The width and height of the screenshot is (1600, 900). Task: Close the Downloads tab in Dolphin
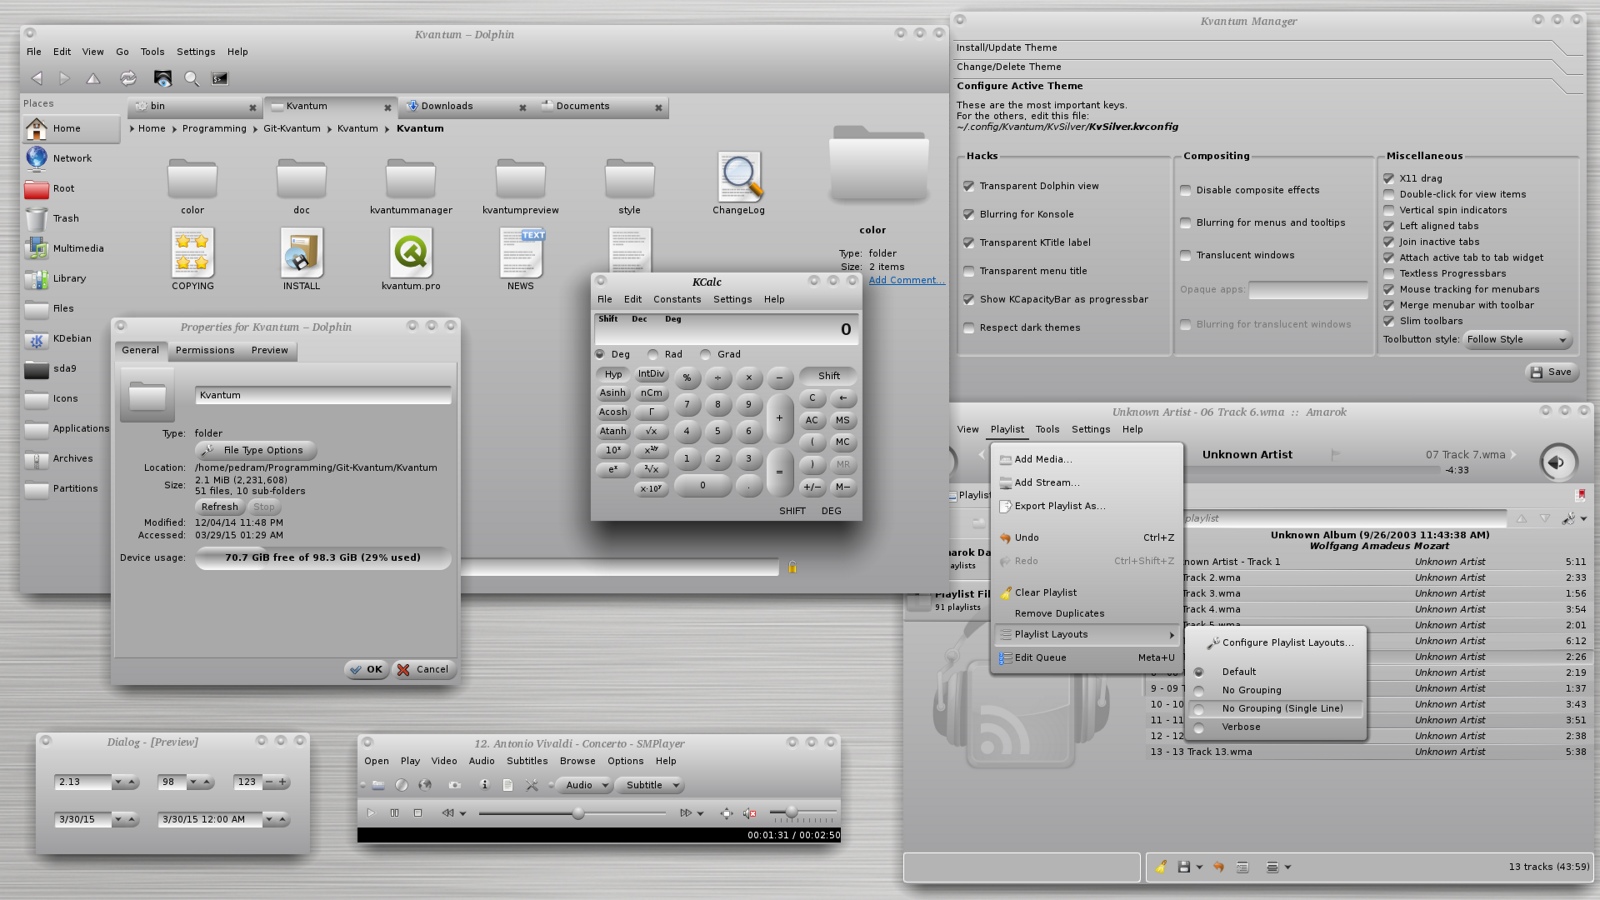tap(522, 107)
